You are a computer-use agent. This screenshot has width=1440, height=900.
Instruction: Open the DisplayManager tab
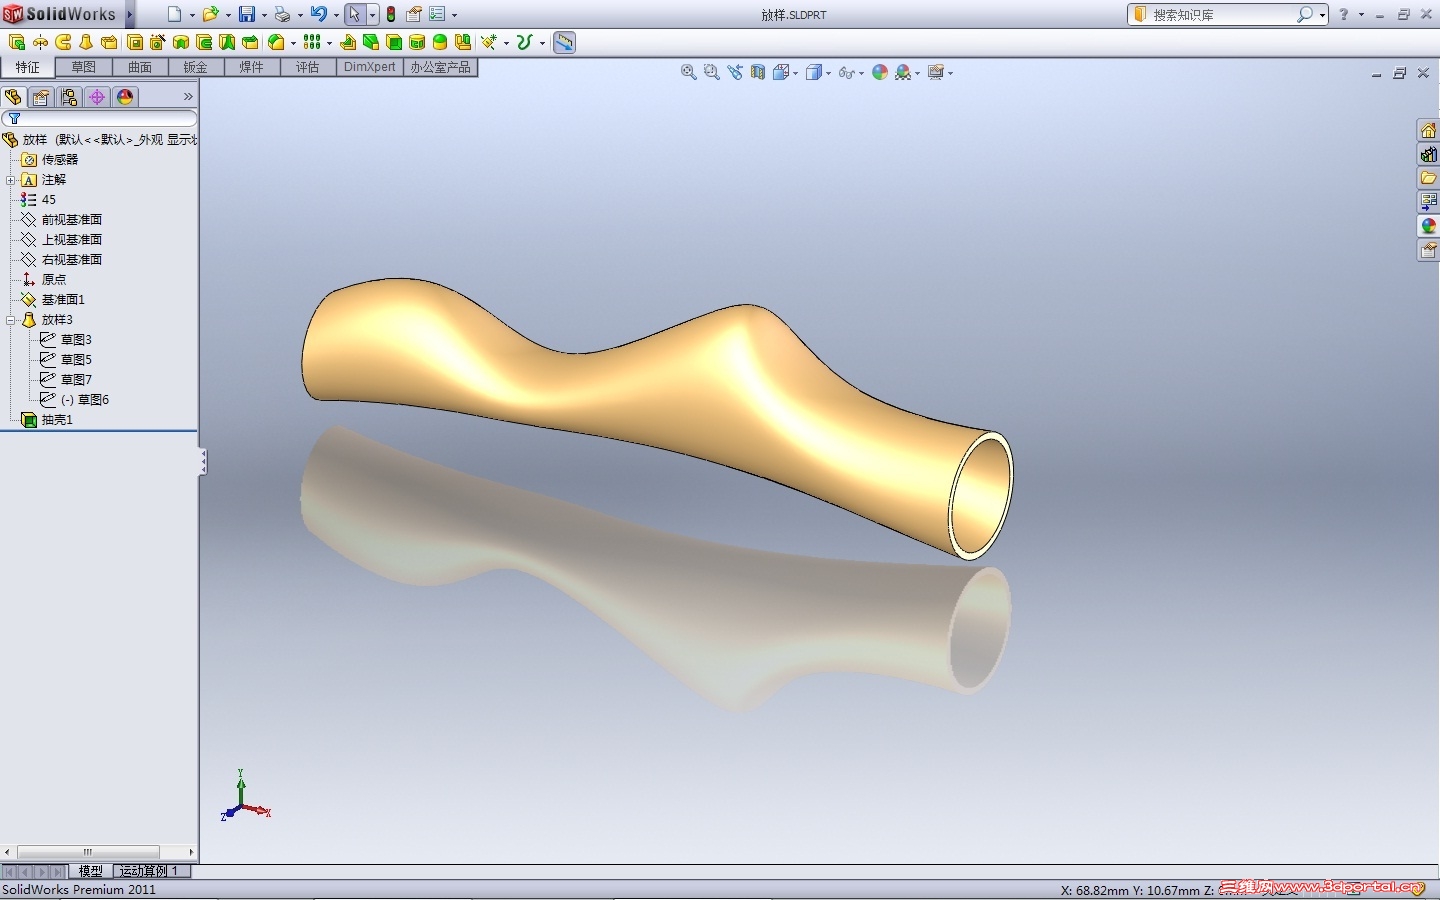coord(125,97)
